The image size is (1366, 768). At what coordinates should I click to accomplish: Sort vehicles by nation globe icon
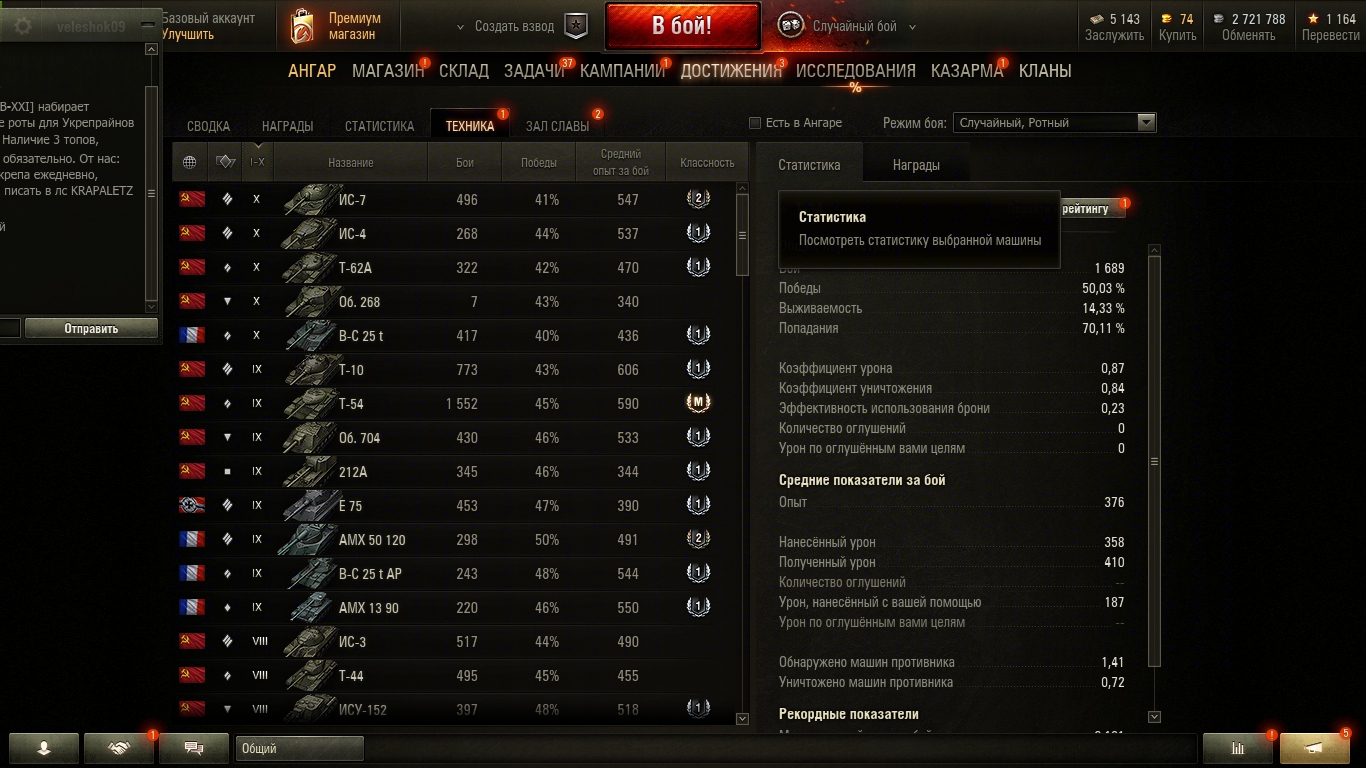[190, 162]
